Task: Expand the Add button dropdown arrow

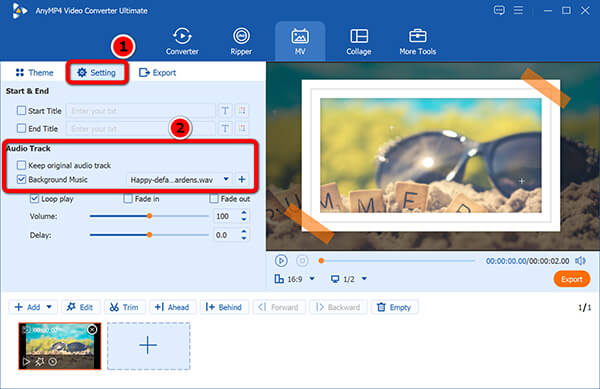Action: point(49,307)
